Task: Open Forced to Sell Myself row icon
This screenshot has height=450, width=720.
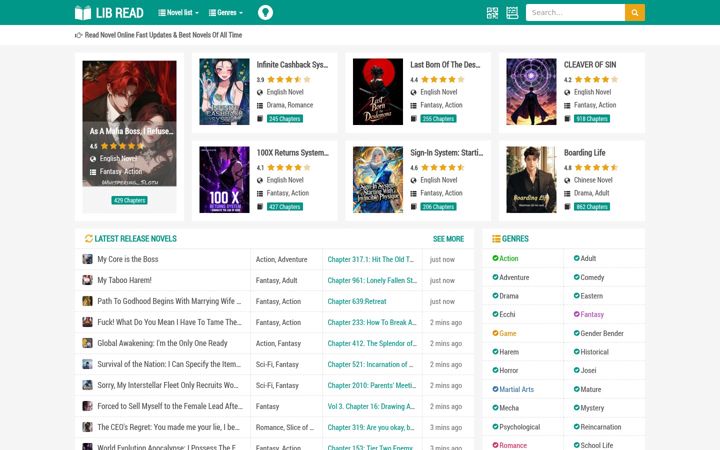Action: click(x=87, y=406)
